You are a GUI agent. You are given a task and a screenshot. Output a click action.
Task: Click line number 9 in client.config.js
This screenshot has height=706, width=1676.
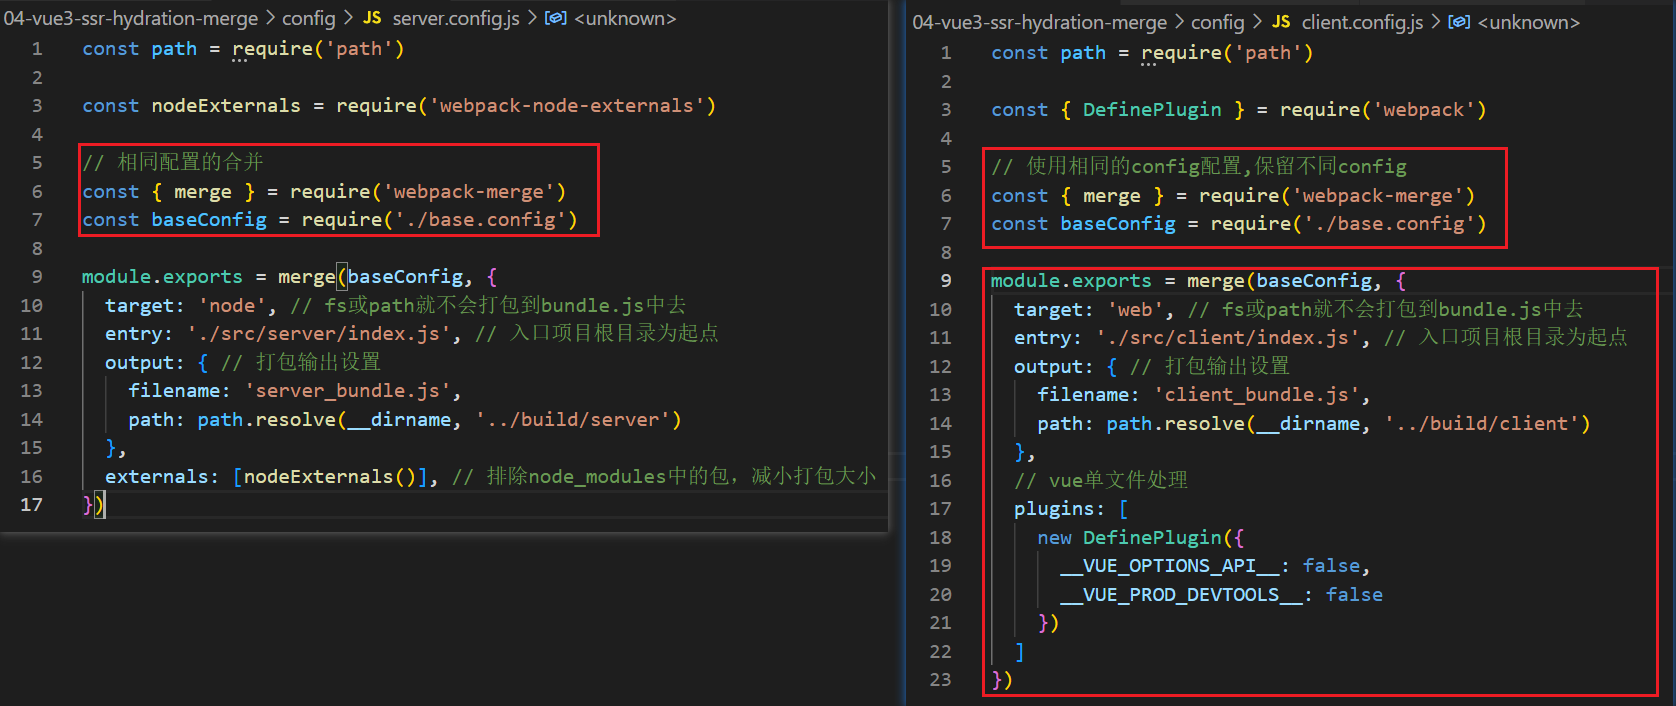[946, 281]
